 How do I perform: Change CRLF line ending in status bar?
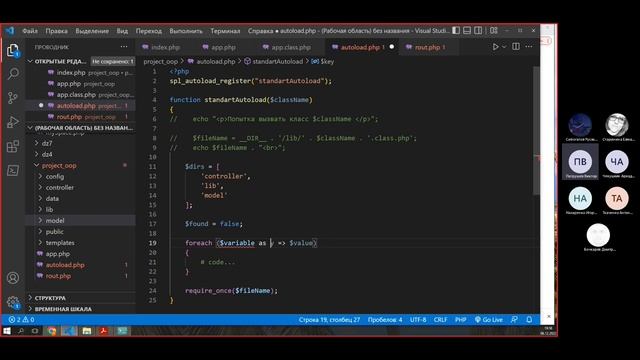pyautogui.click(x=440, y=320)
